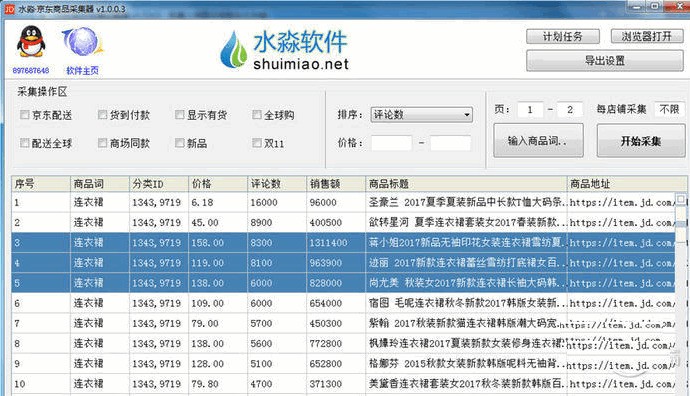
Task: Click the 每店铺采集 limit field
Action: 669,109
